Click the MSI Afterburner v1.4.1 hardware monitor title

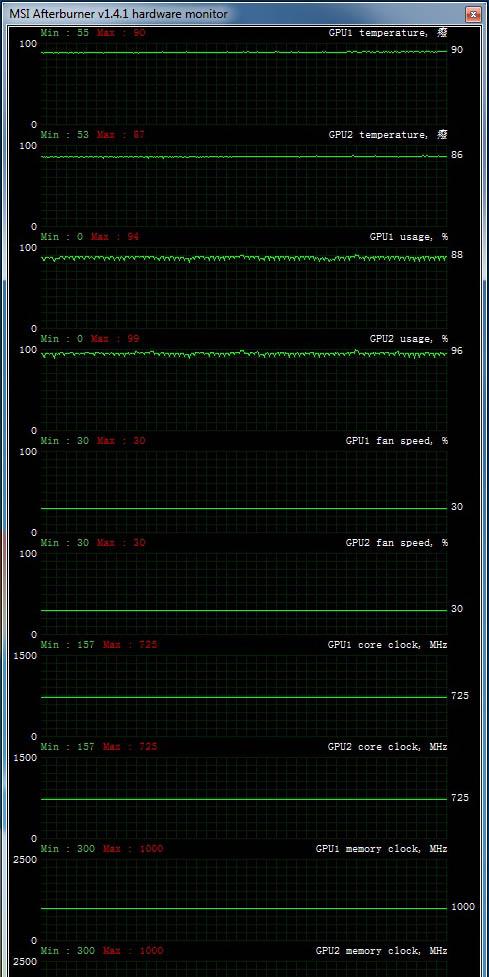(118, 14)
